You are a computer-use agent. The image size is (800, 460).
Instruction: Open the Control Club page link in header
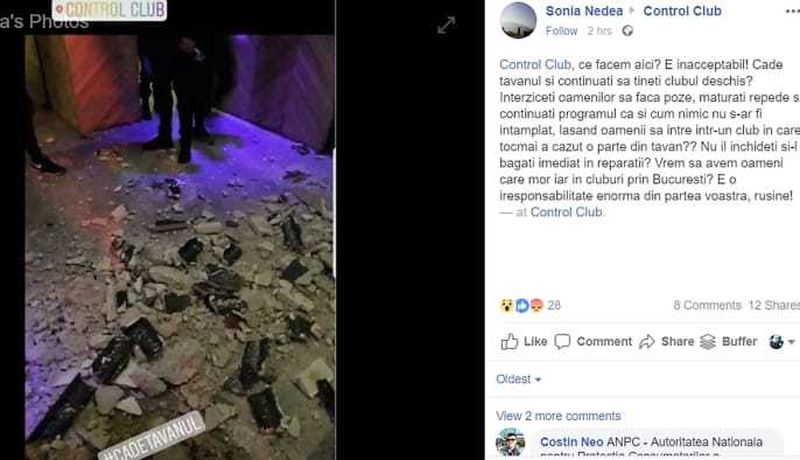pos(682,11)
